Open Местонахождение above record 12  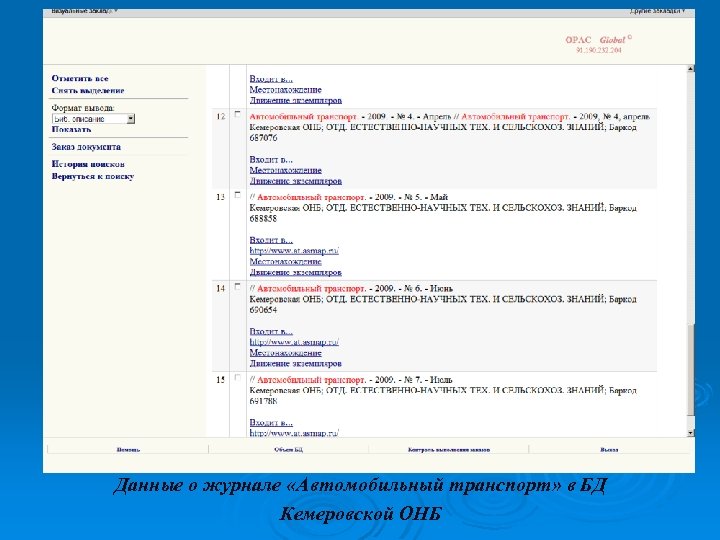(285, 90)
